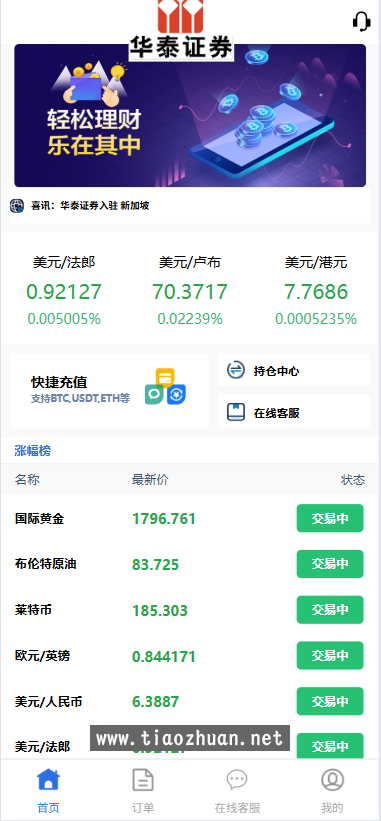This screenshot has width=381, height=821.
Task: Click the swap icon beside 持仓中心
Action: 236,370
